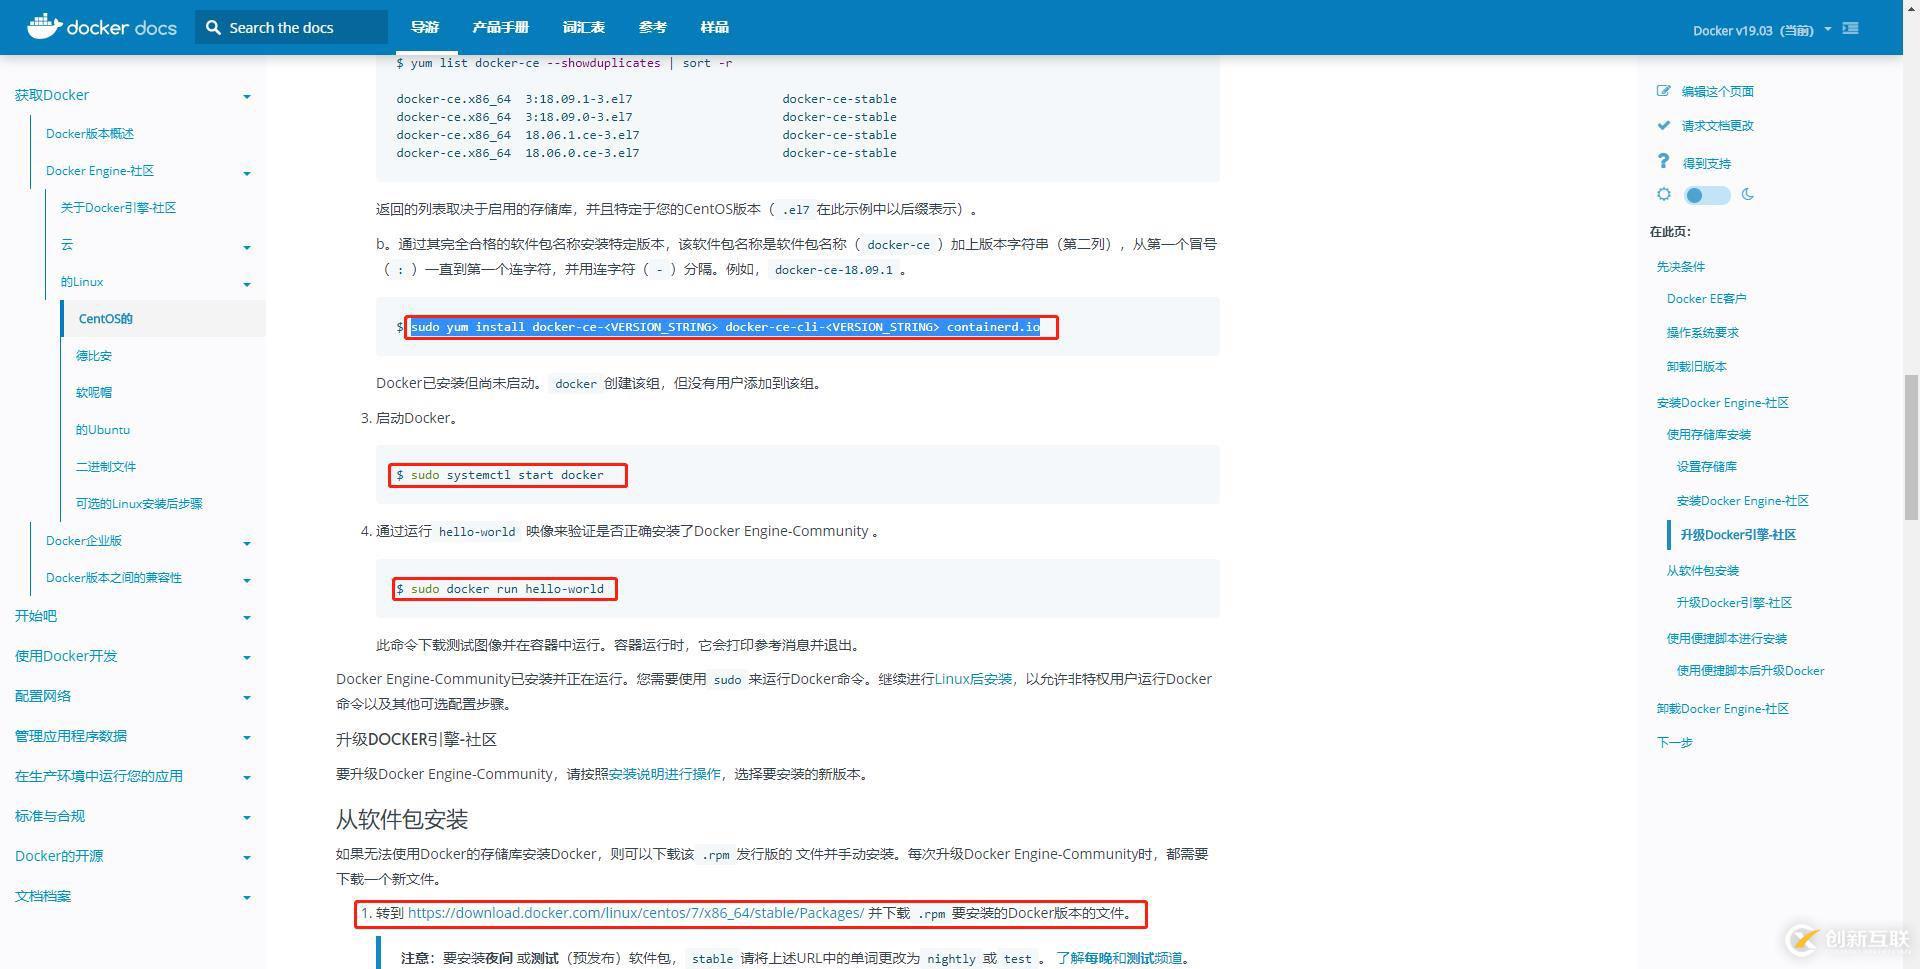The height and width of the screenshot is (969, 1920).
Task: Jump to 操作系统要求 in page contents
Action: tap(1703, 333)
